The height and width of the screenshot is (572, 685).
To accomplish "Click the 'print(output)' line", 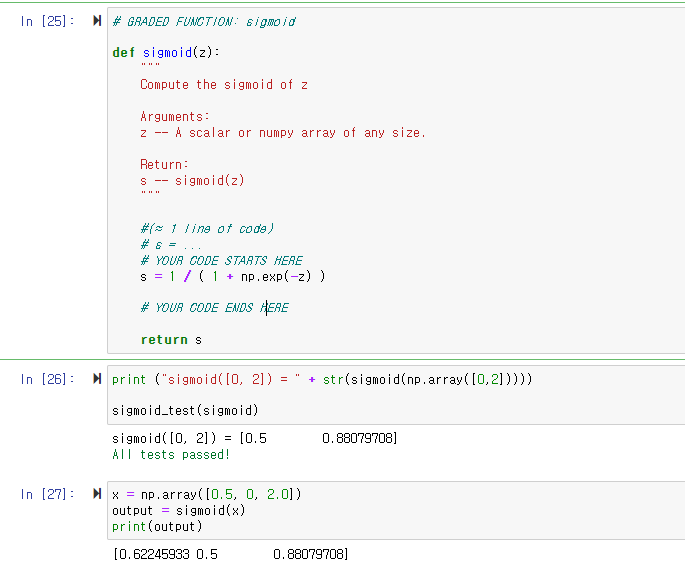I will click(157, 527).
